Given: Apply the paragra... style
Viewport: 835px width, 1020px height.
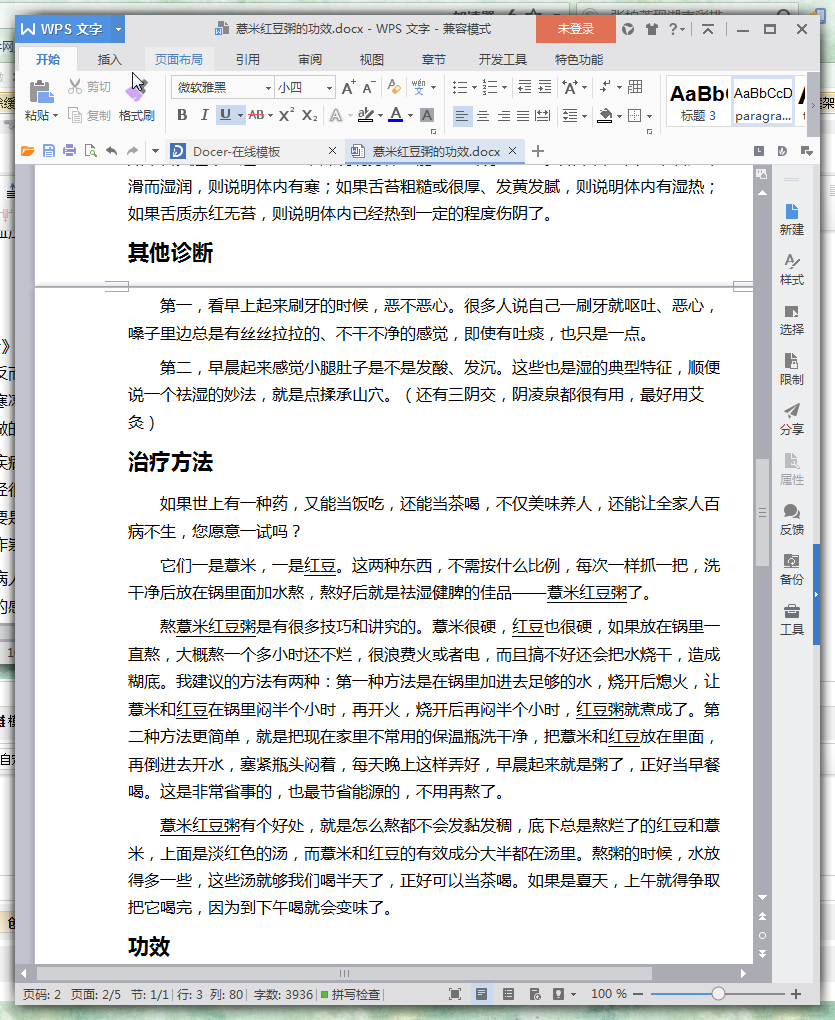Looking at the screenshot, I should point(763,101).
